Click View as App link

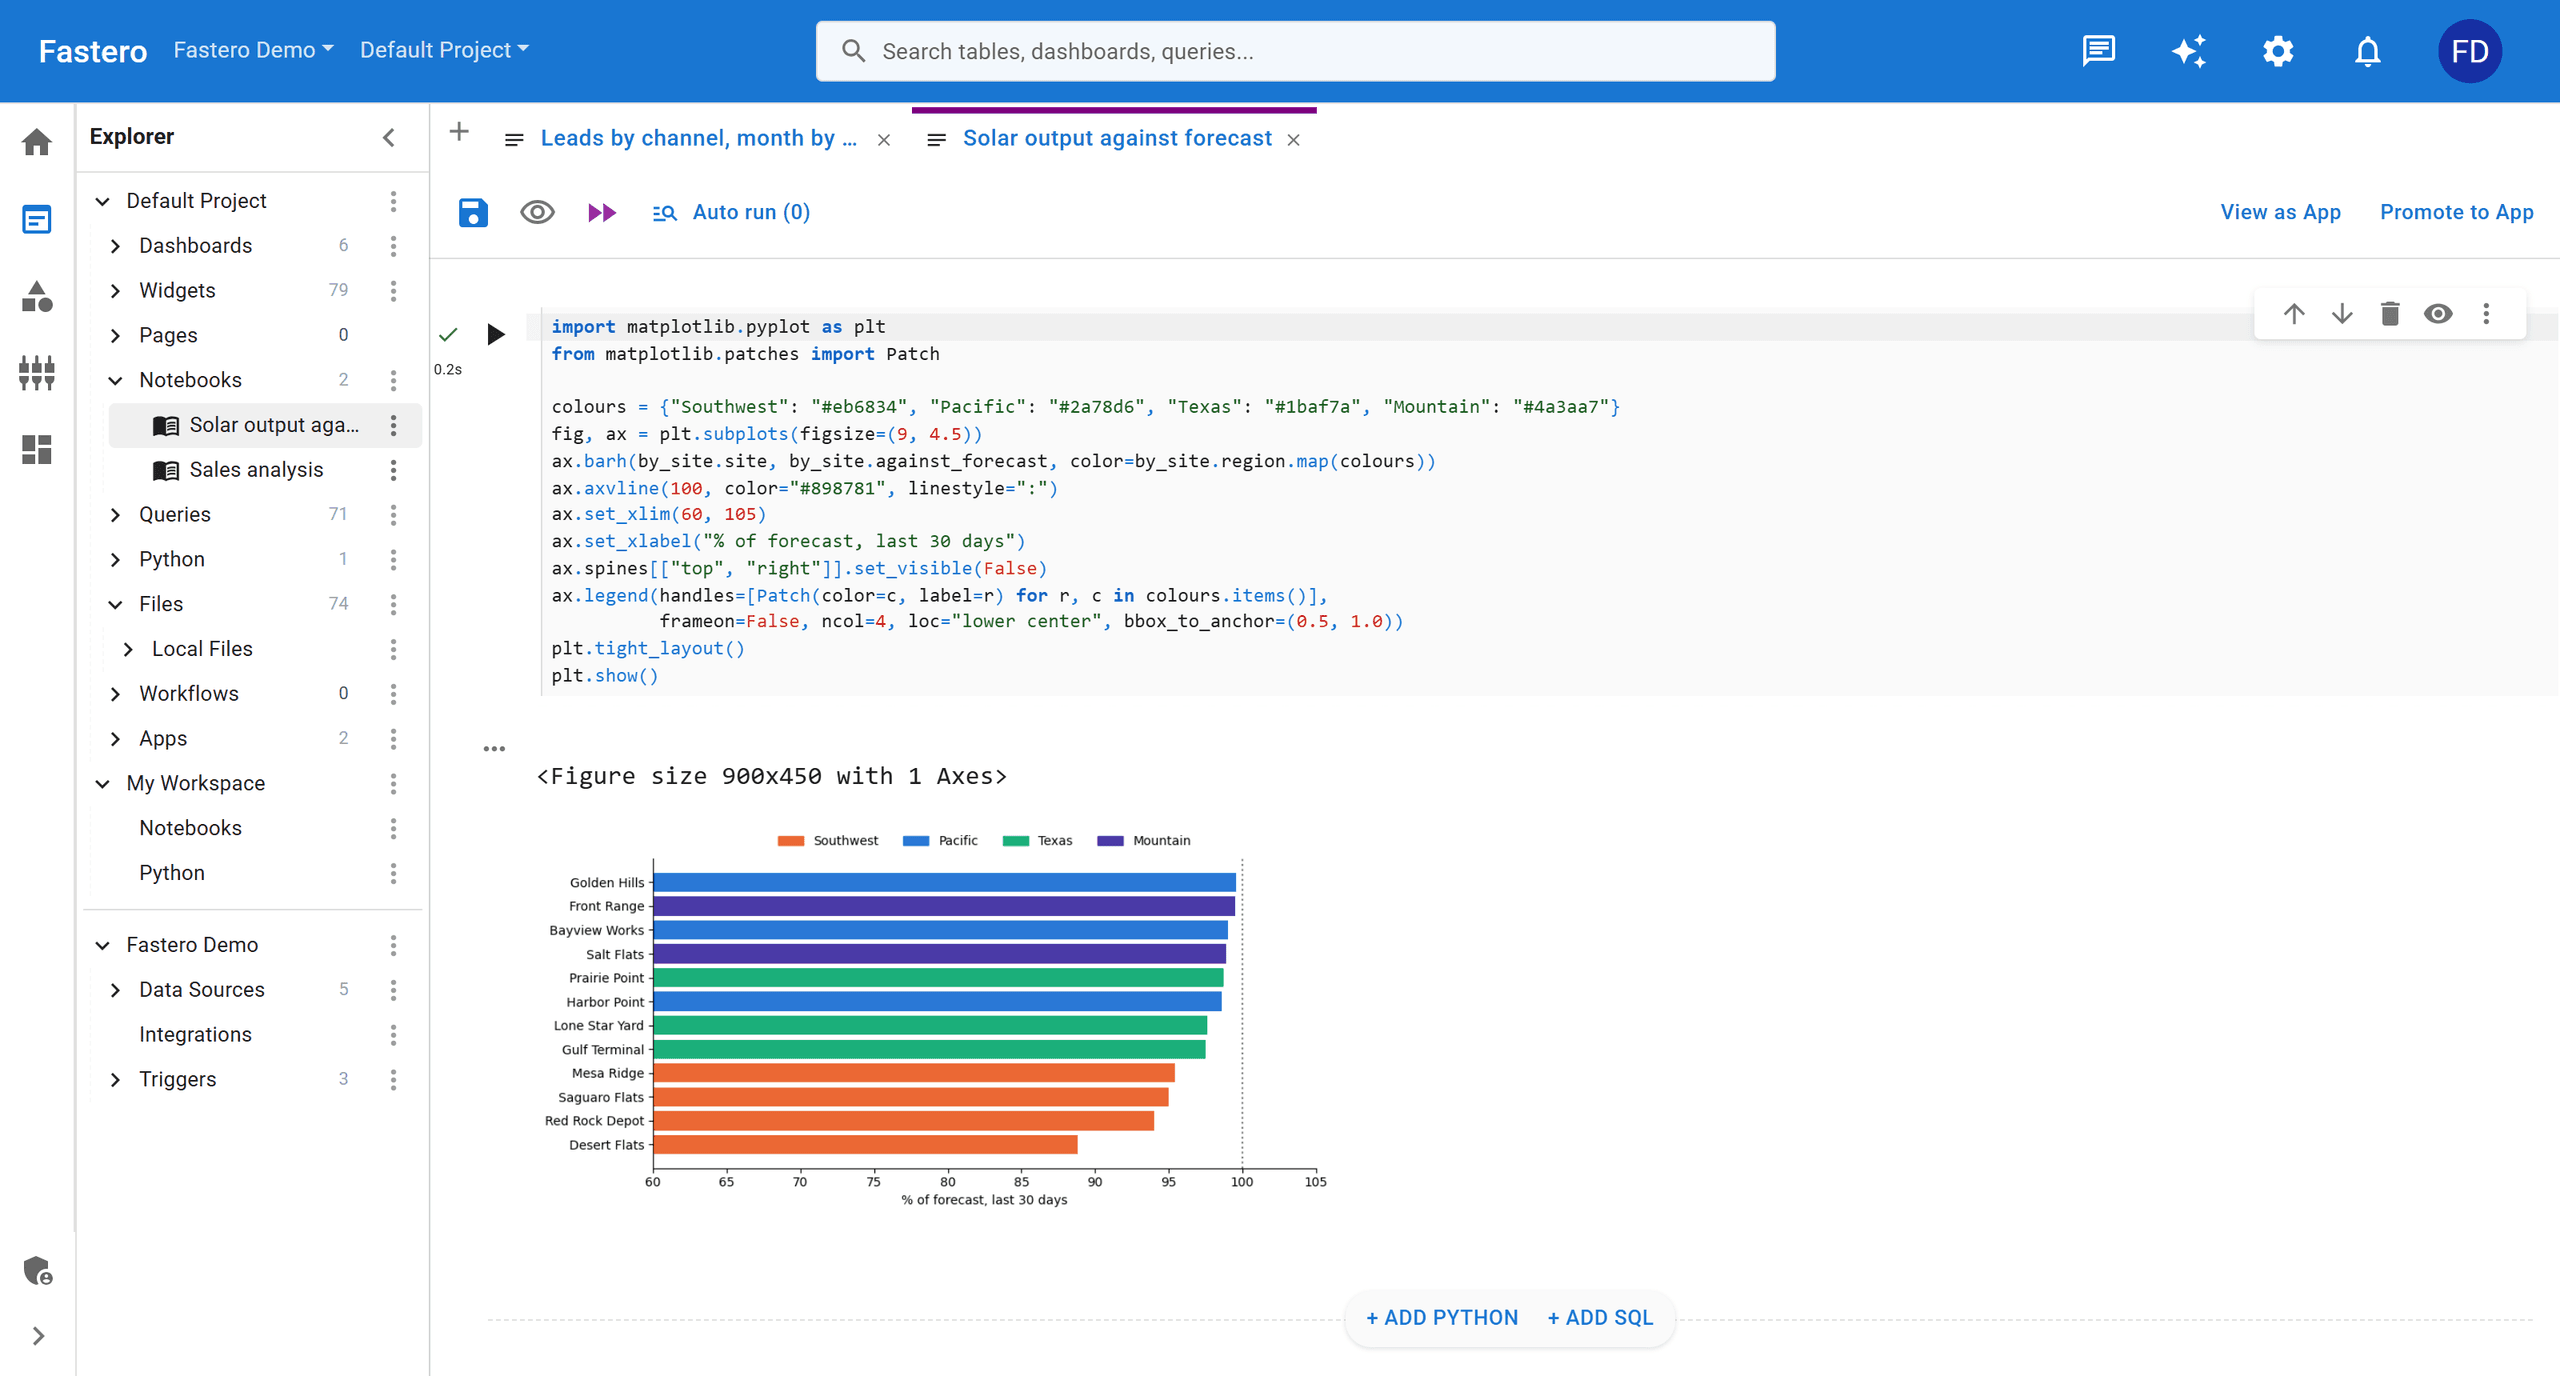coord(2280,212)
